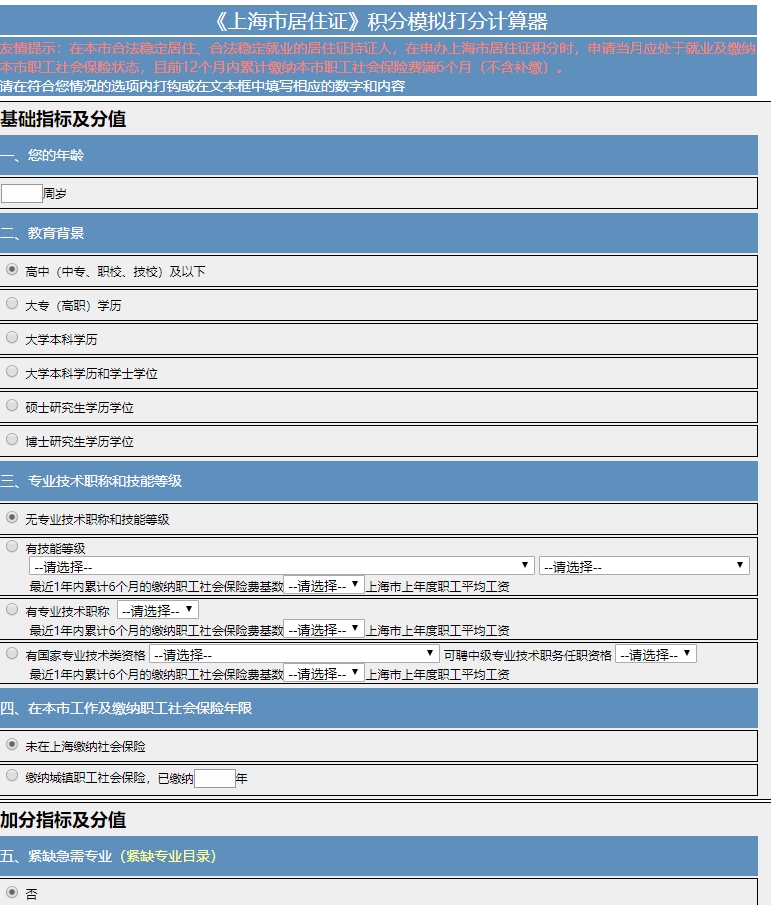The width and height of the screenshot is (771, 905).
Task: Select 大学本科学历 radio option
Action: click(12, 338)
